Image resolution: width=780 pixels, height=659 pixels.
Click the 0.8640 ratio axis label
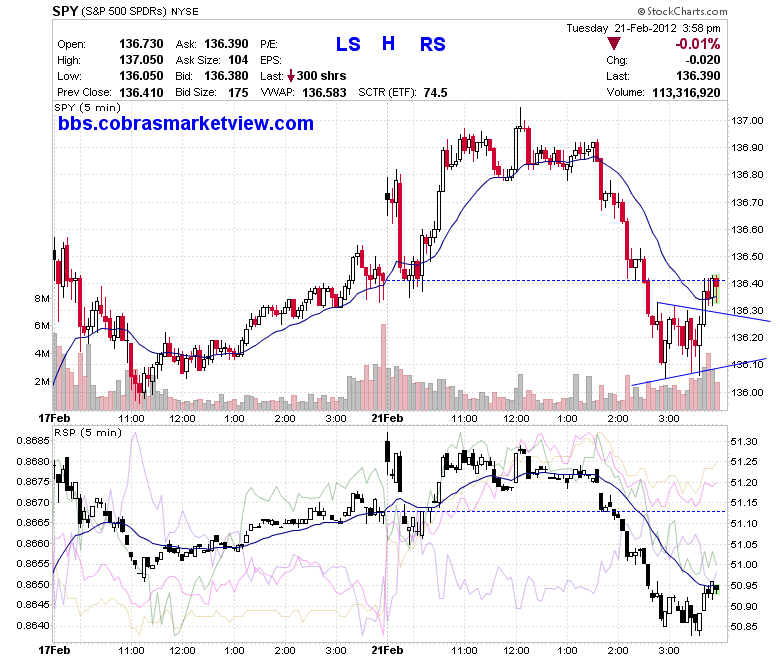click(x=33, y=626)
